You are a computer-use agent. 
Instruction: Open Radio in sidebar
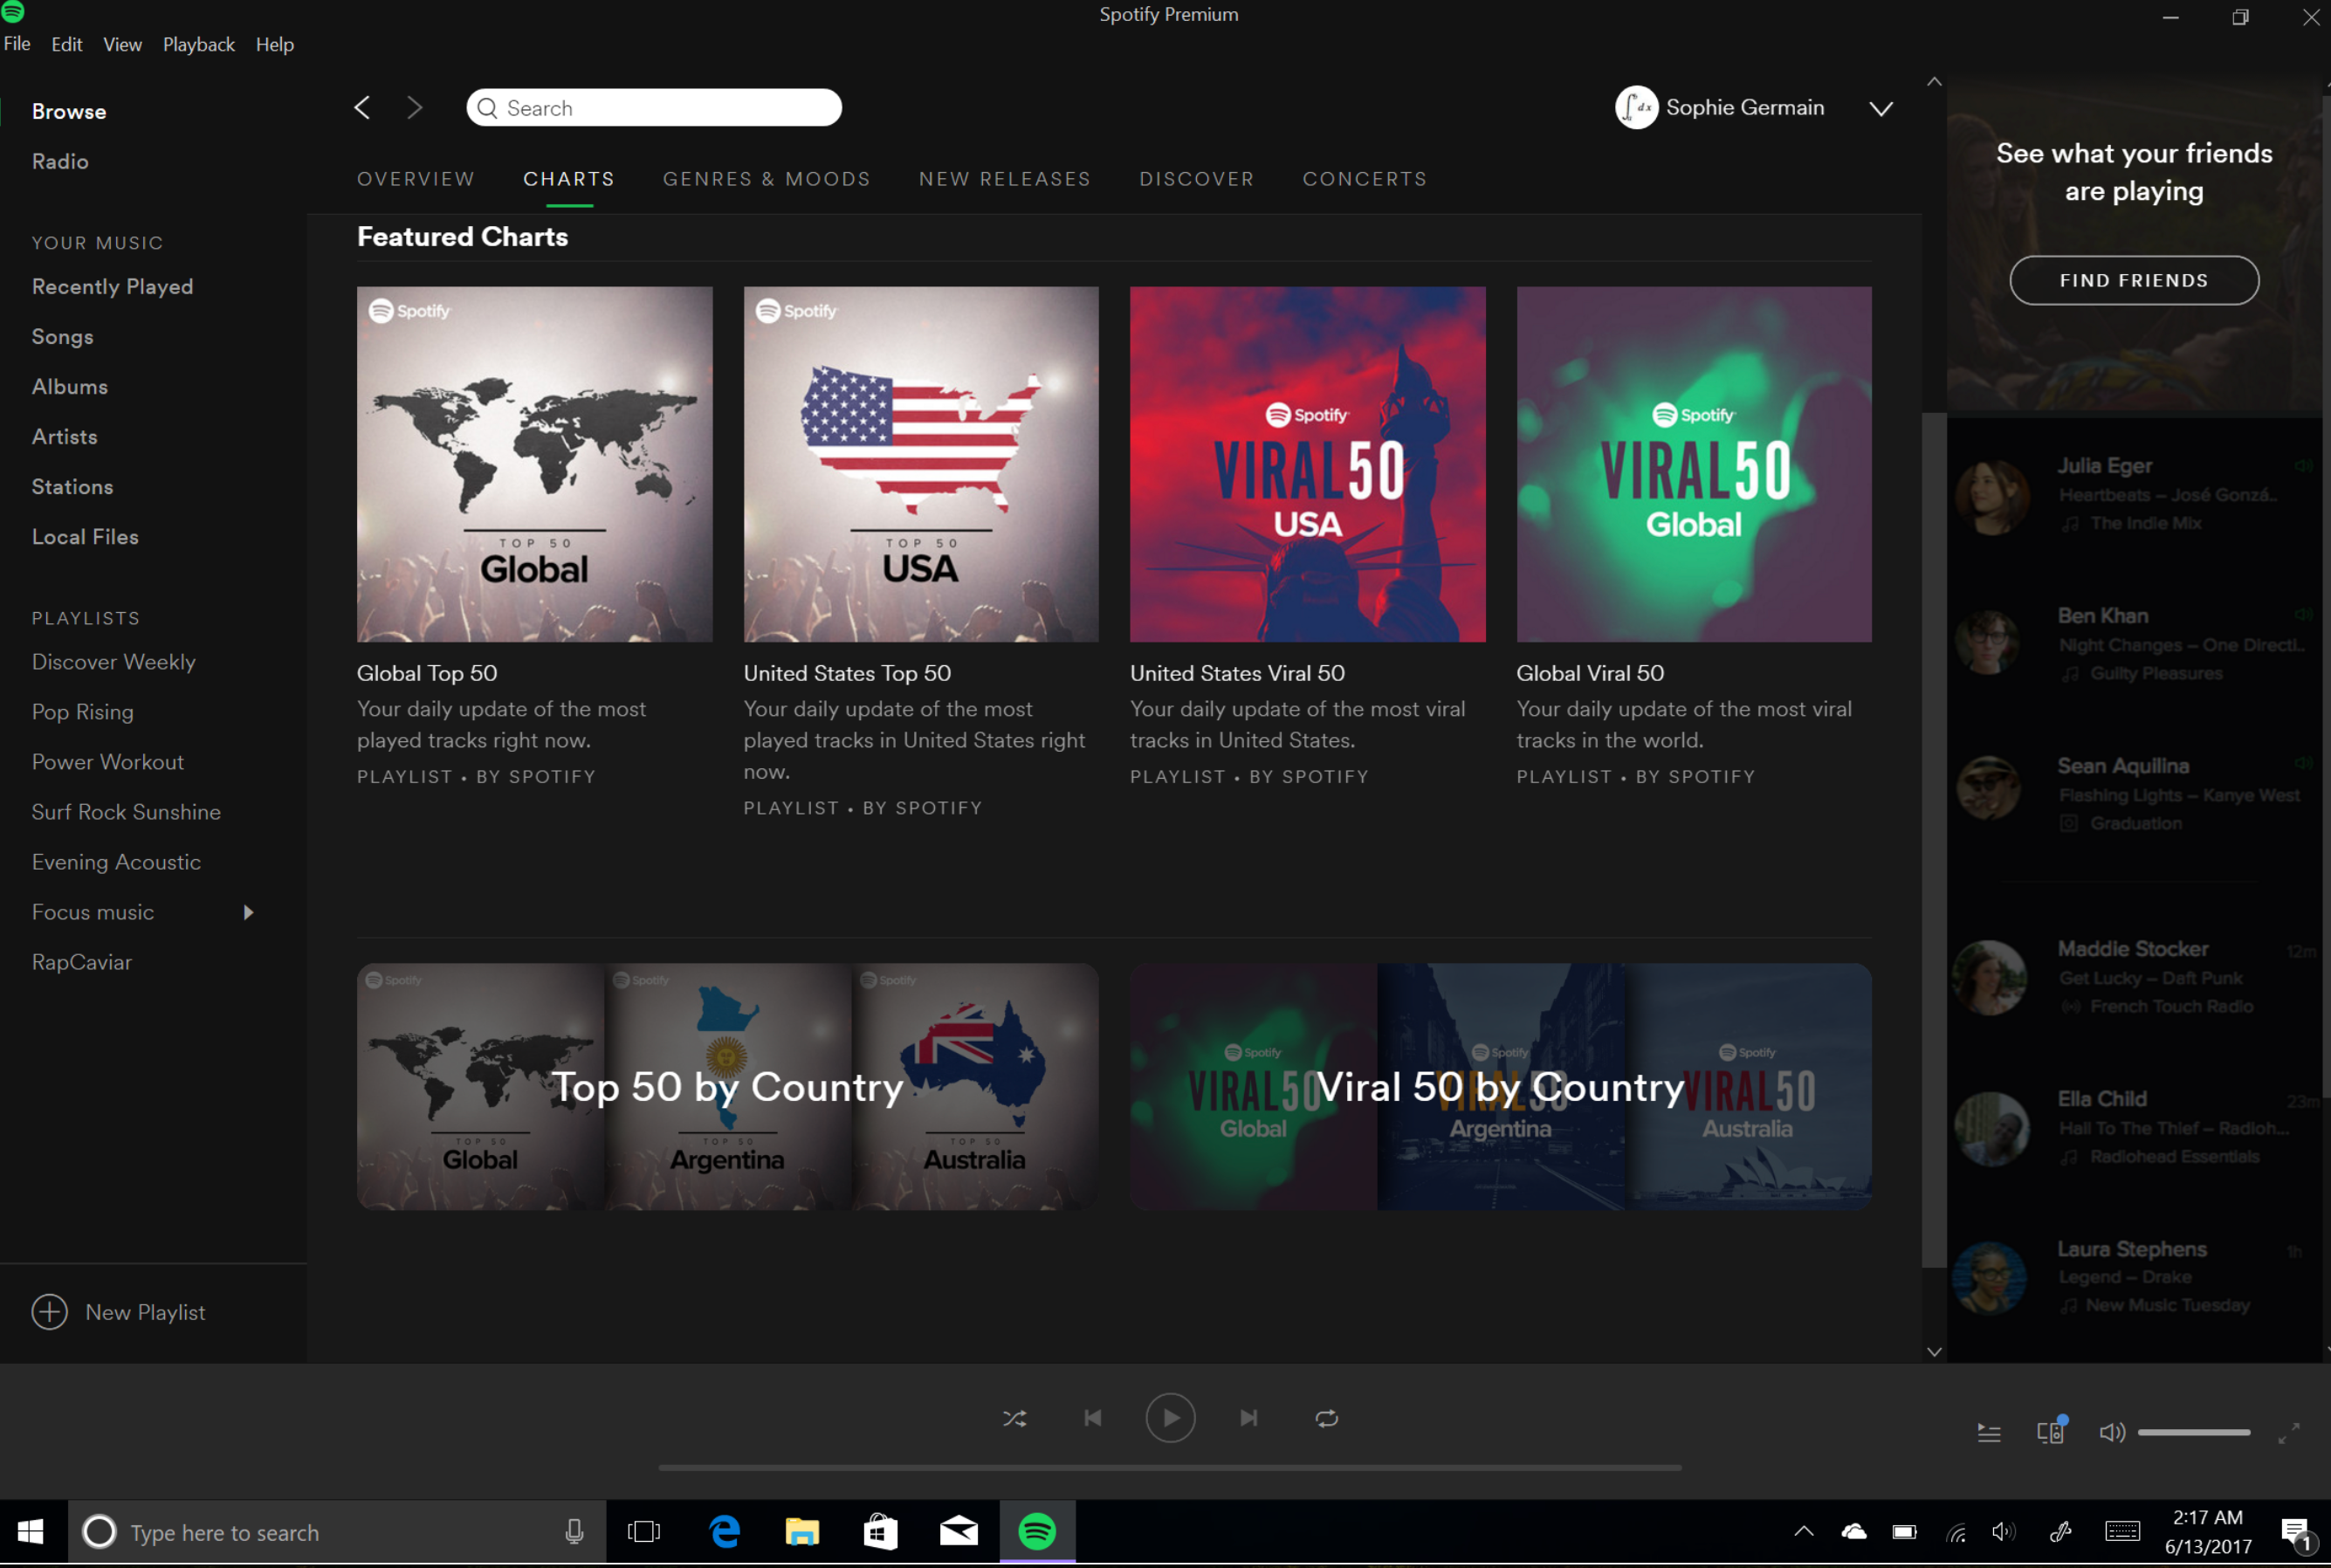point(60,161)
